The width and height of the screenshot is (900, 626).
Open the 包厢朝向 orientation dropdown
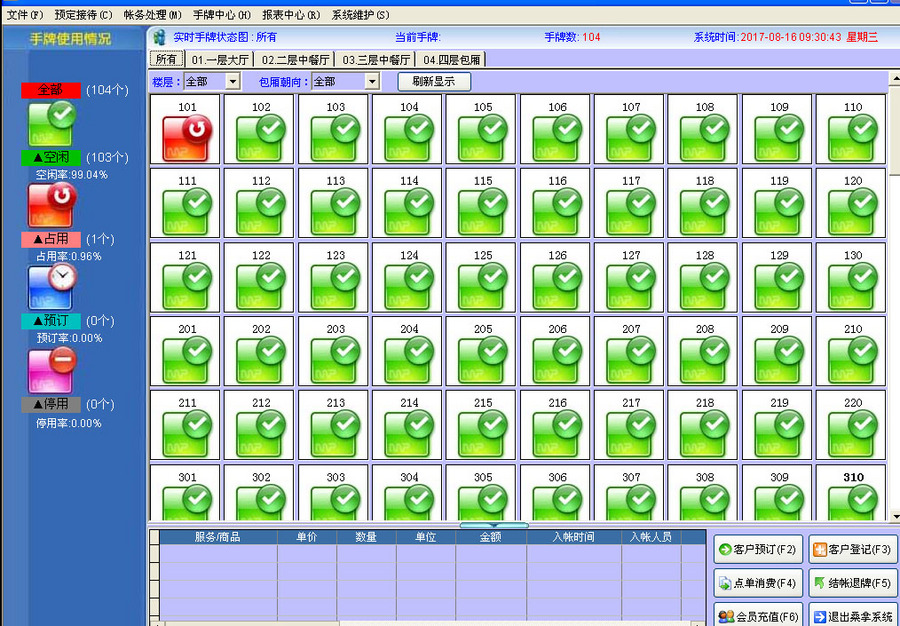[372, 82]
